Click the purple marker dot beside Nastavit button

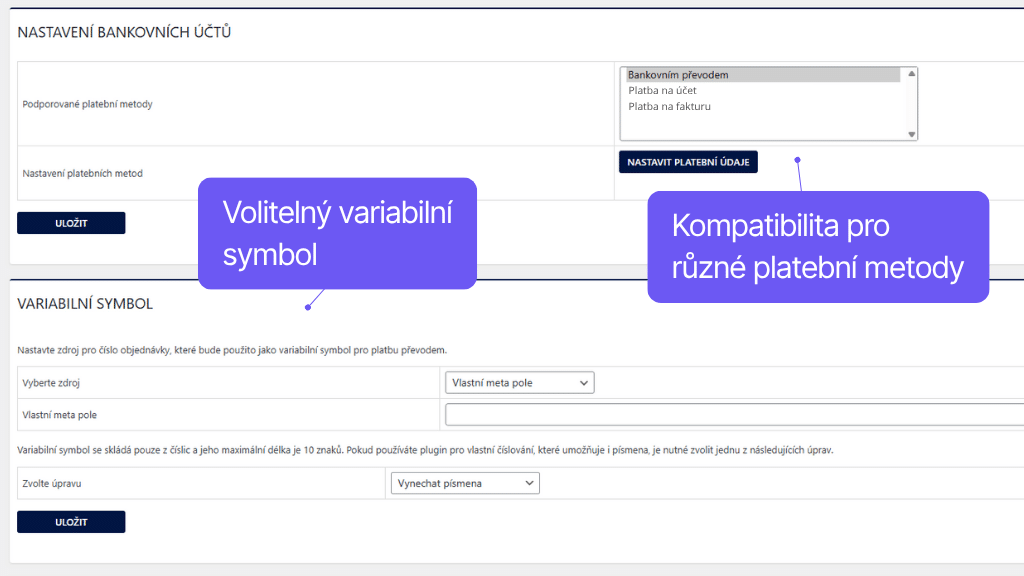tap(797, 159)
